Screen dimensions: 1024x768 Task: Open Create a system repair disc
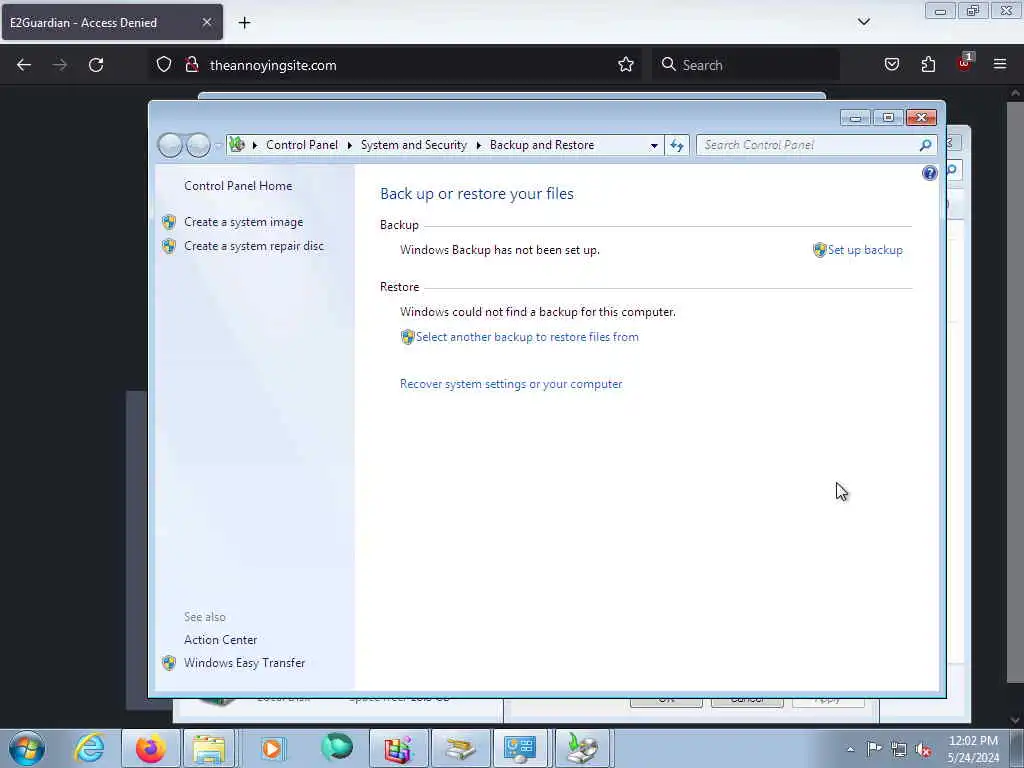click(x=253, y=246)
